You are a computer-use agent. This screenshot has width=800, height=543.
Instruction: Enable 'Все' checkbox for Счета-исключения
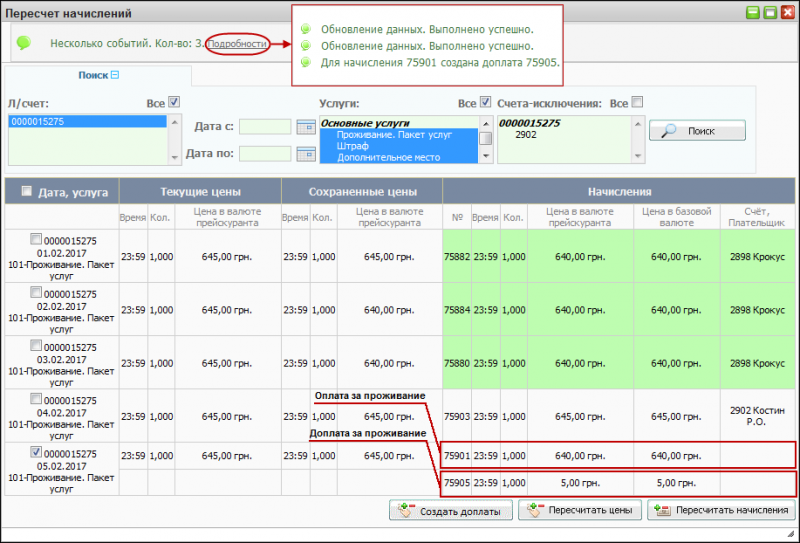pos(637,102)
